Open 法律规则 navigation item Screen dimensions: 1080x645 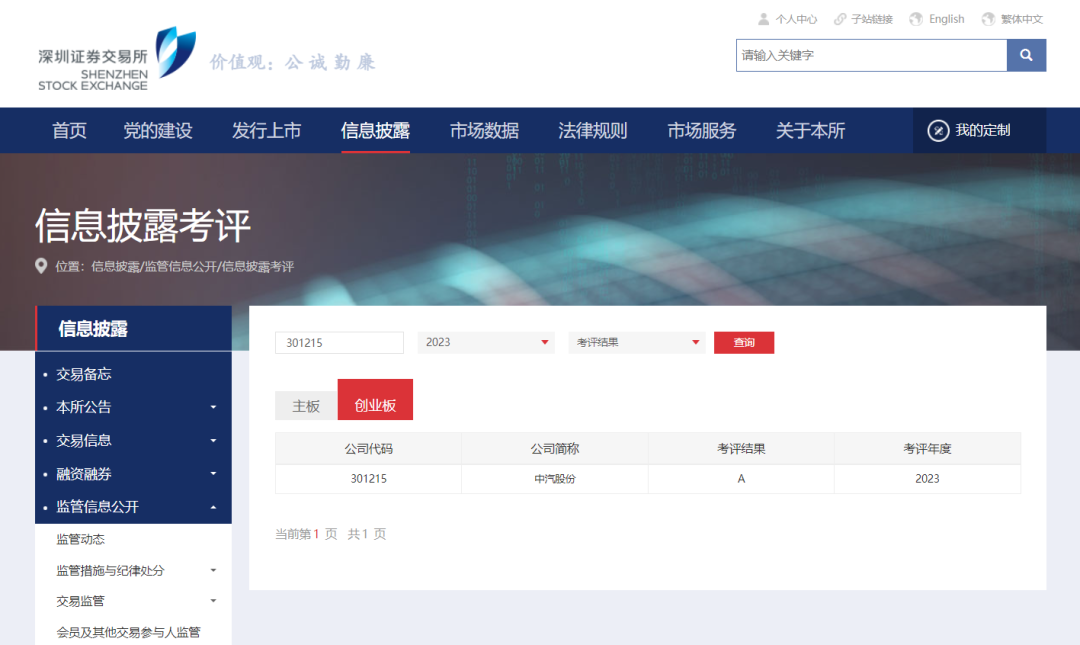coord(593,130)
